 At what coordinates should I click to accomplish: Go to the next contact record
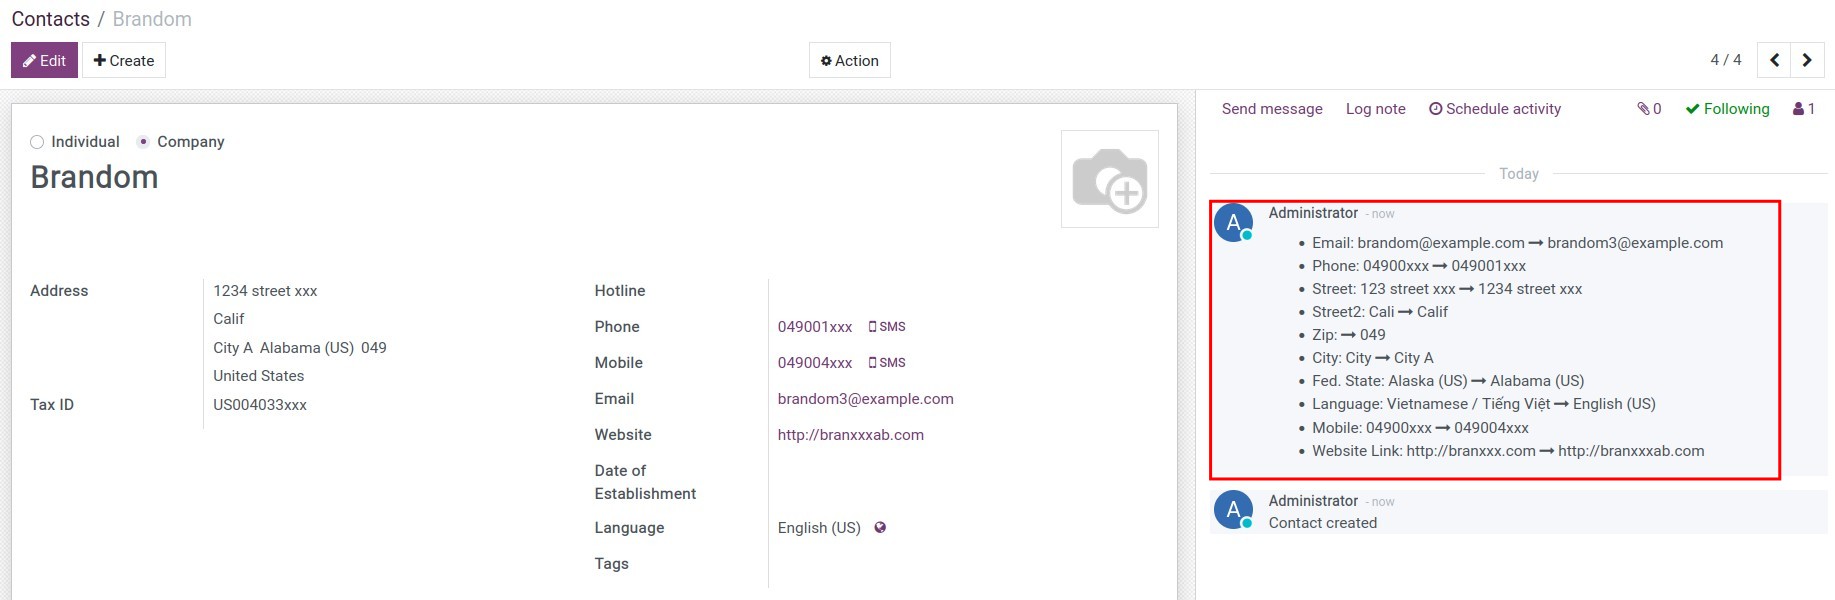pos(1807,60)
